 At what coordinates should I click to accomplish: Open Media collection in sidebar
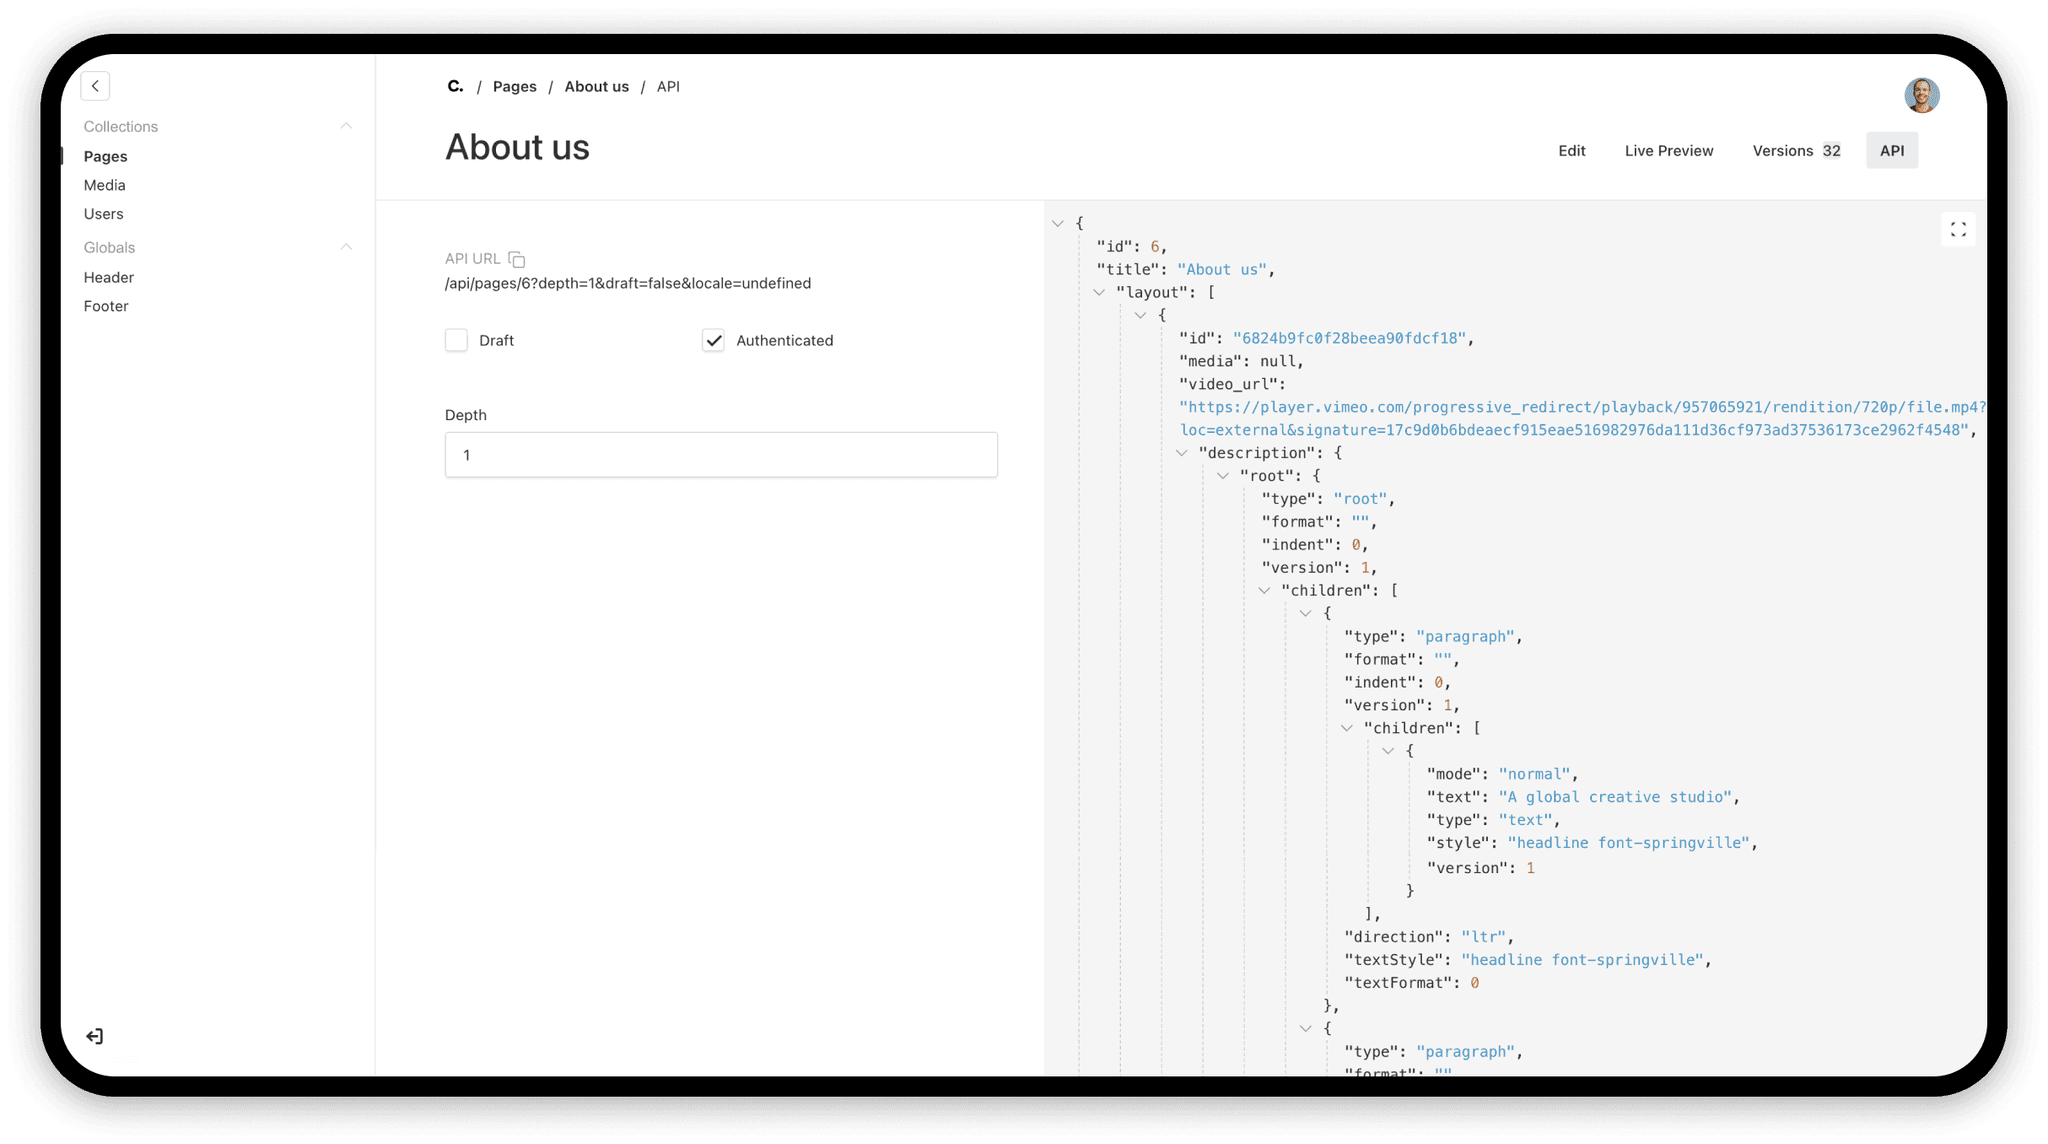pyautogui.click(x=105, y=185)
